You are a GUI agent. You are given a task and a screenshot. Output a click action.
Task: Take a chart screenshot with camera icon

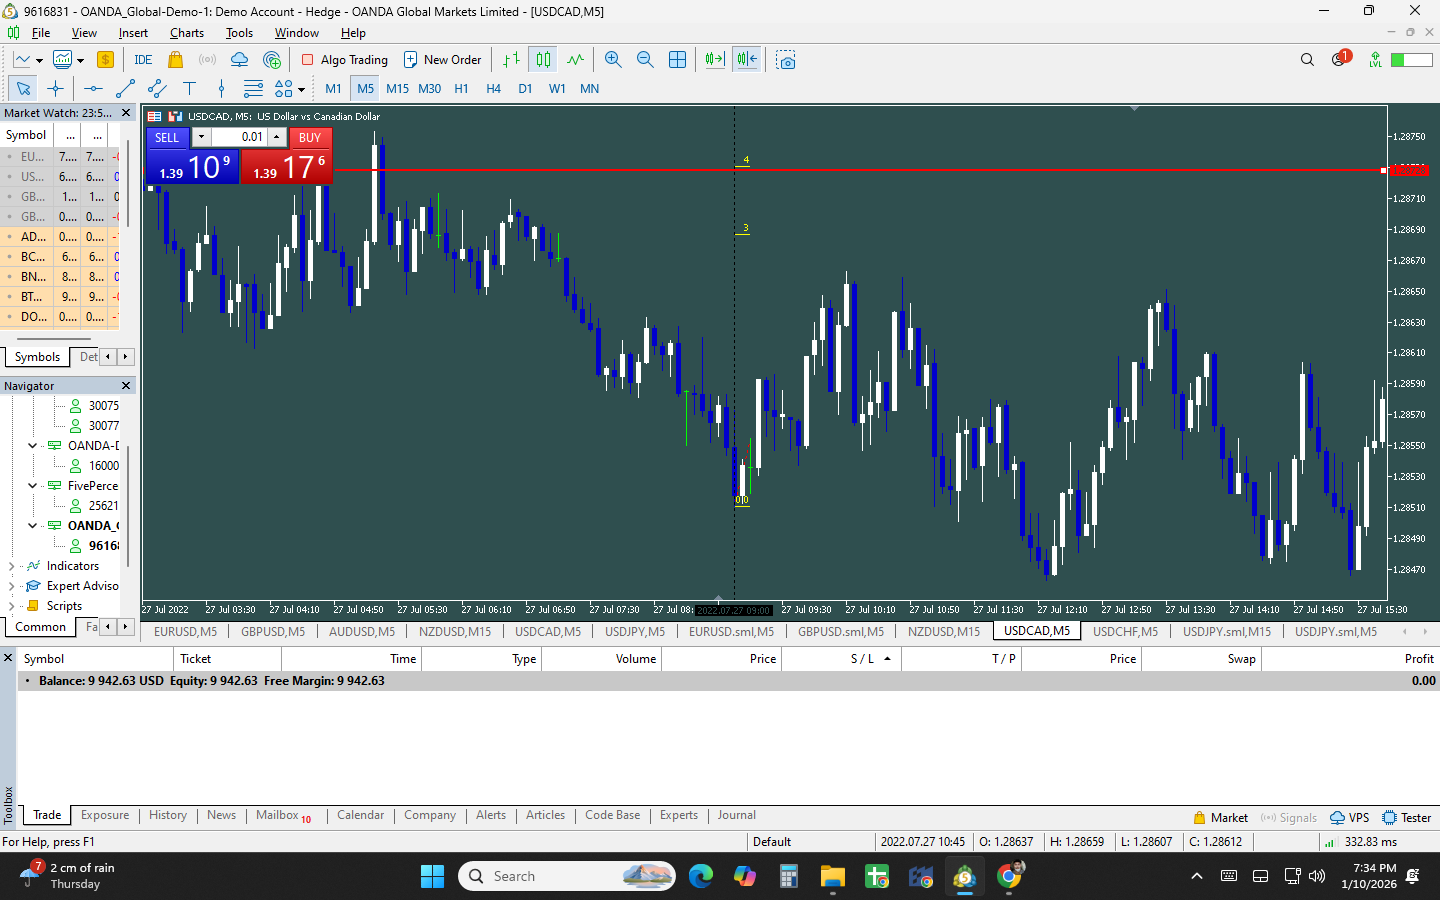click(786, 60)
